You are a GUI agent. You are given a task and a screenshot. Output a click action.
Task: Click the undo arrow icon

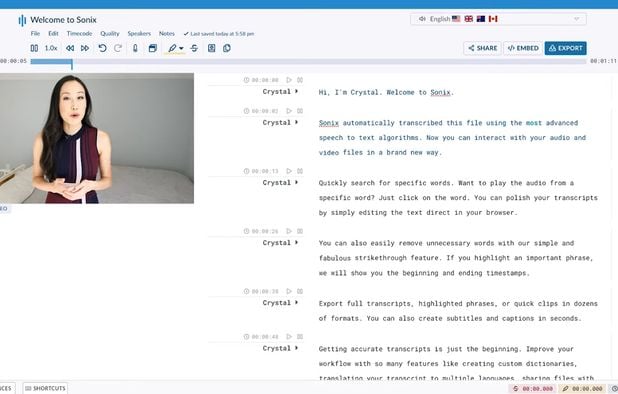pyautogui.click(x=102, y=48)
